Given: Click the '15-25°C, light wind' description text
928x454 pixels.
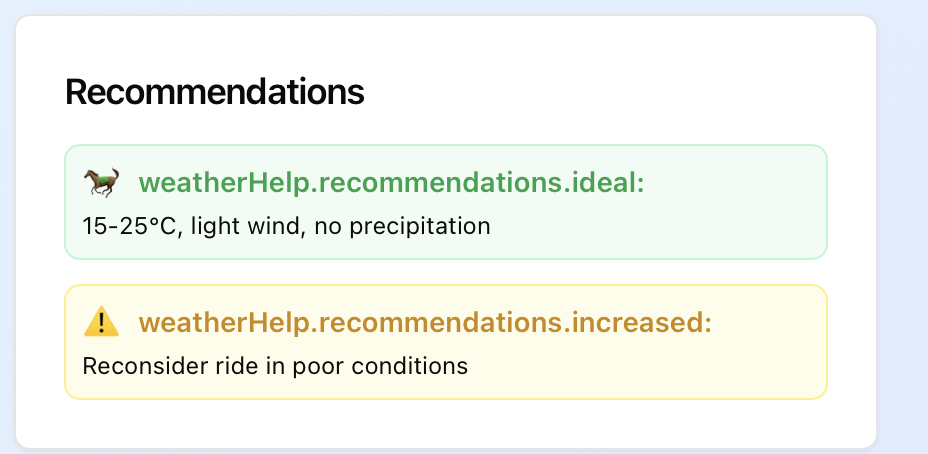Looking at the screenshot, I should 286,226.
